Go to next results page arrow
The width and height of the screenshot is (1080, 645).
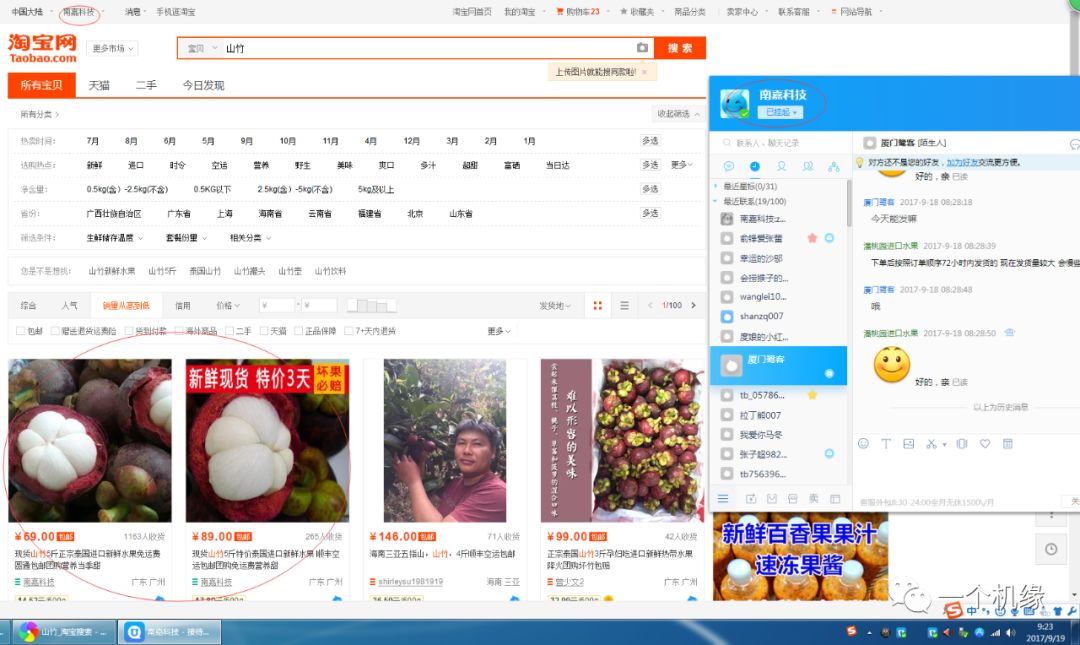coord(694,305)
